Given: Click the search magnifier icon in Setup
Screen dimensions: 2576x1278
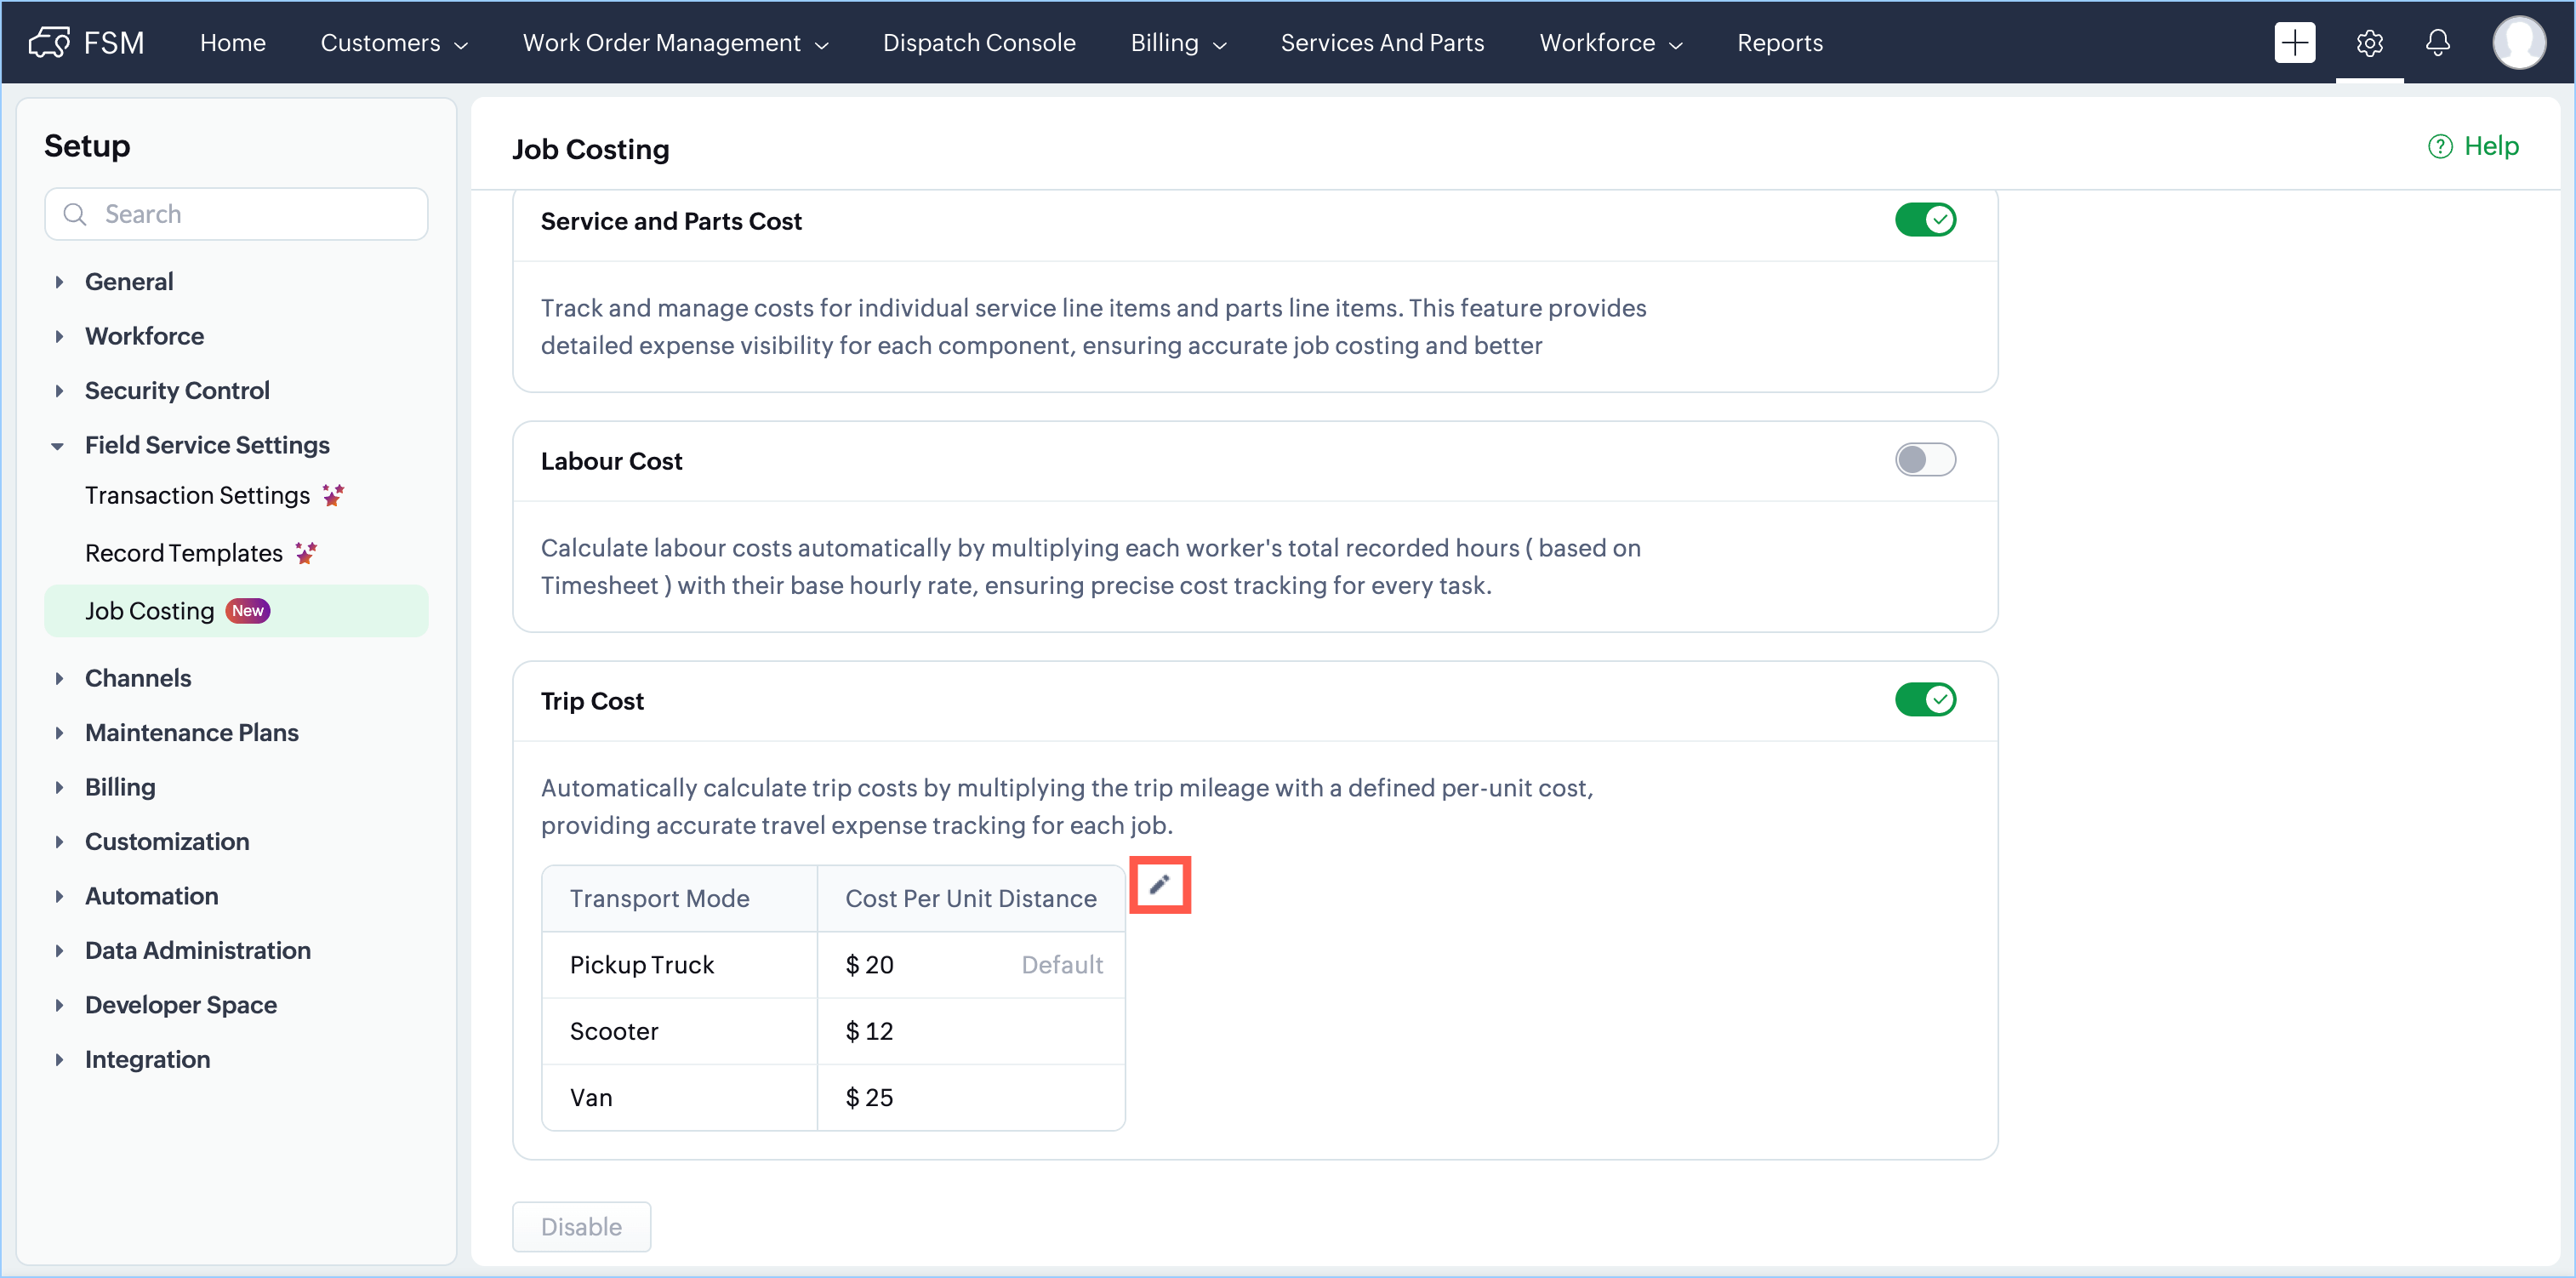Looking at the screenshot, I should tap(75, 214).
